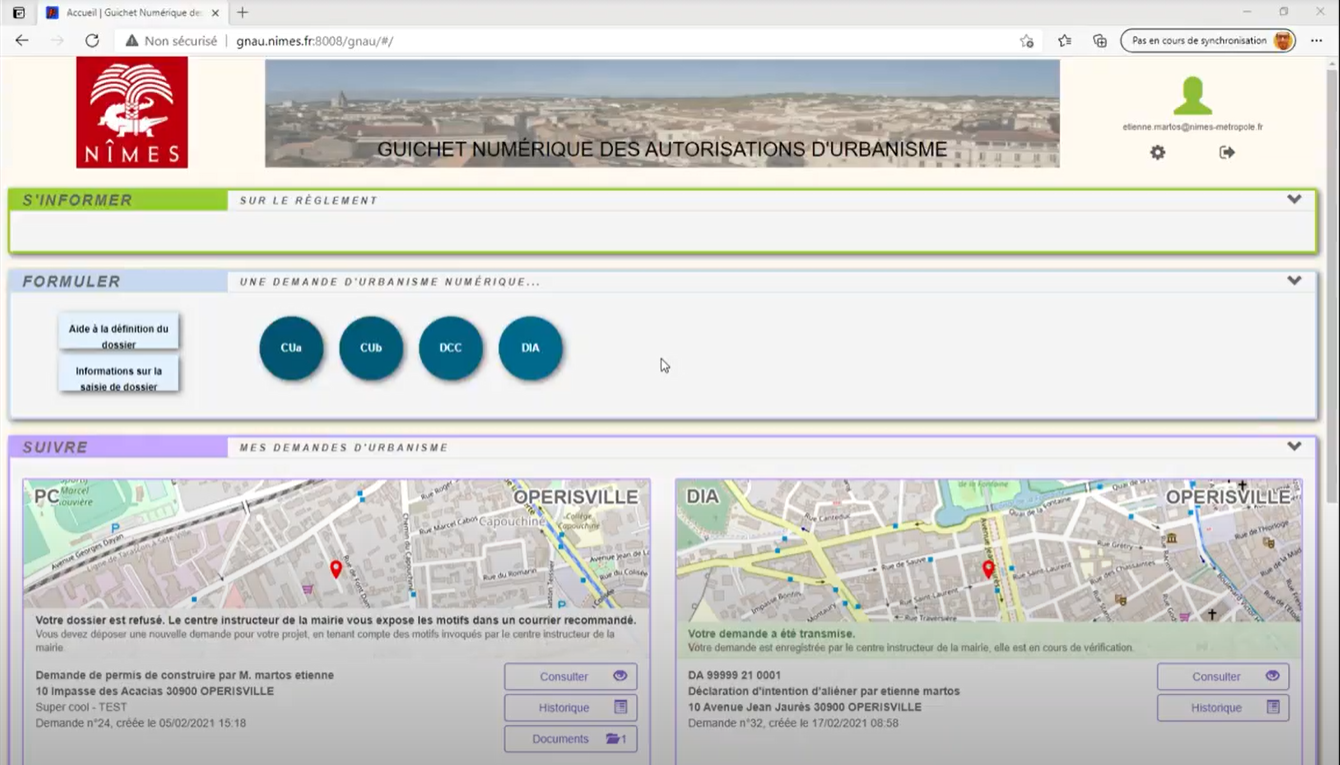Image resolution: width=1340 pixels, height=765 pixels.
Task: Open Informations sur la saisie de dossier
Action: (x=118, y=373)
